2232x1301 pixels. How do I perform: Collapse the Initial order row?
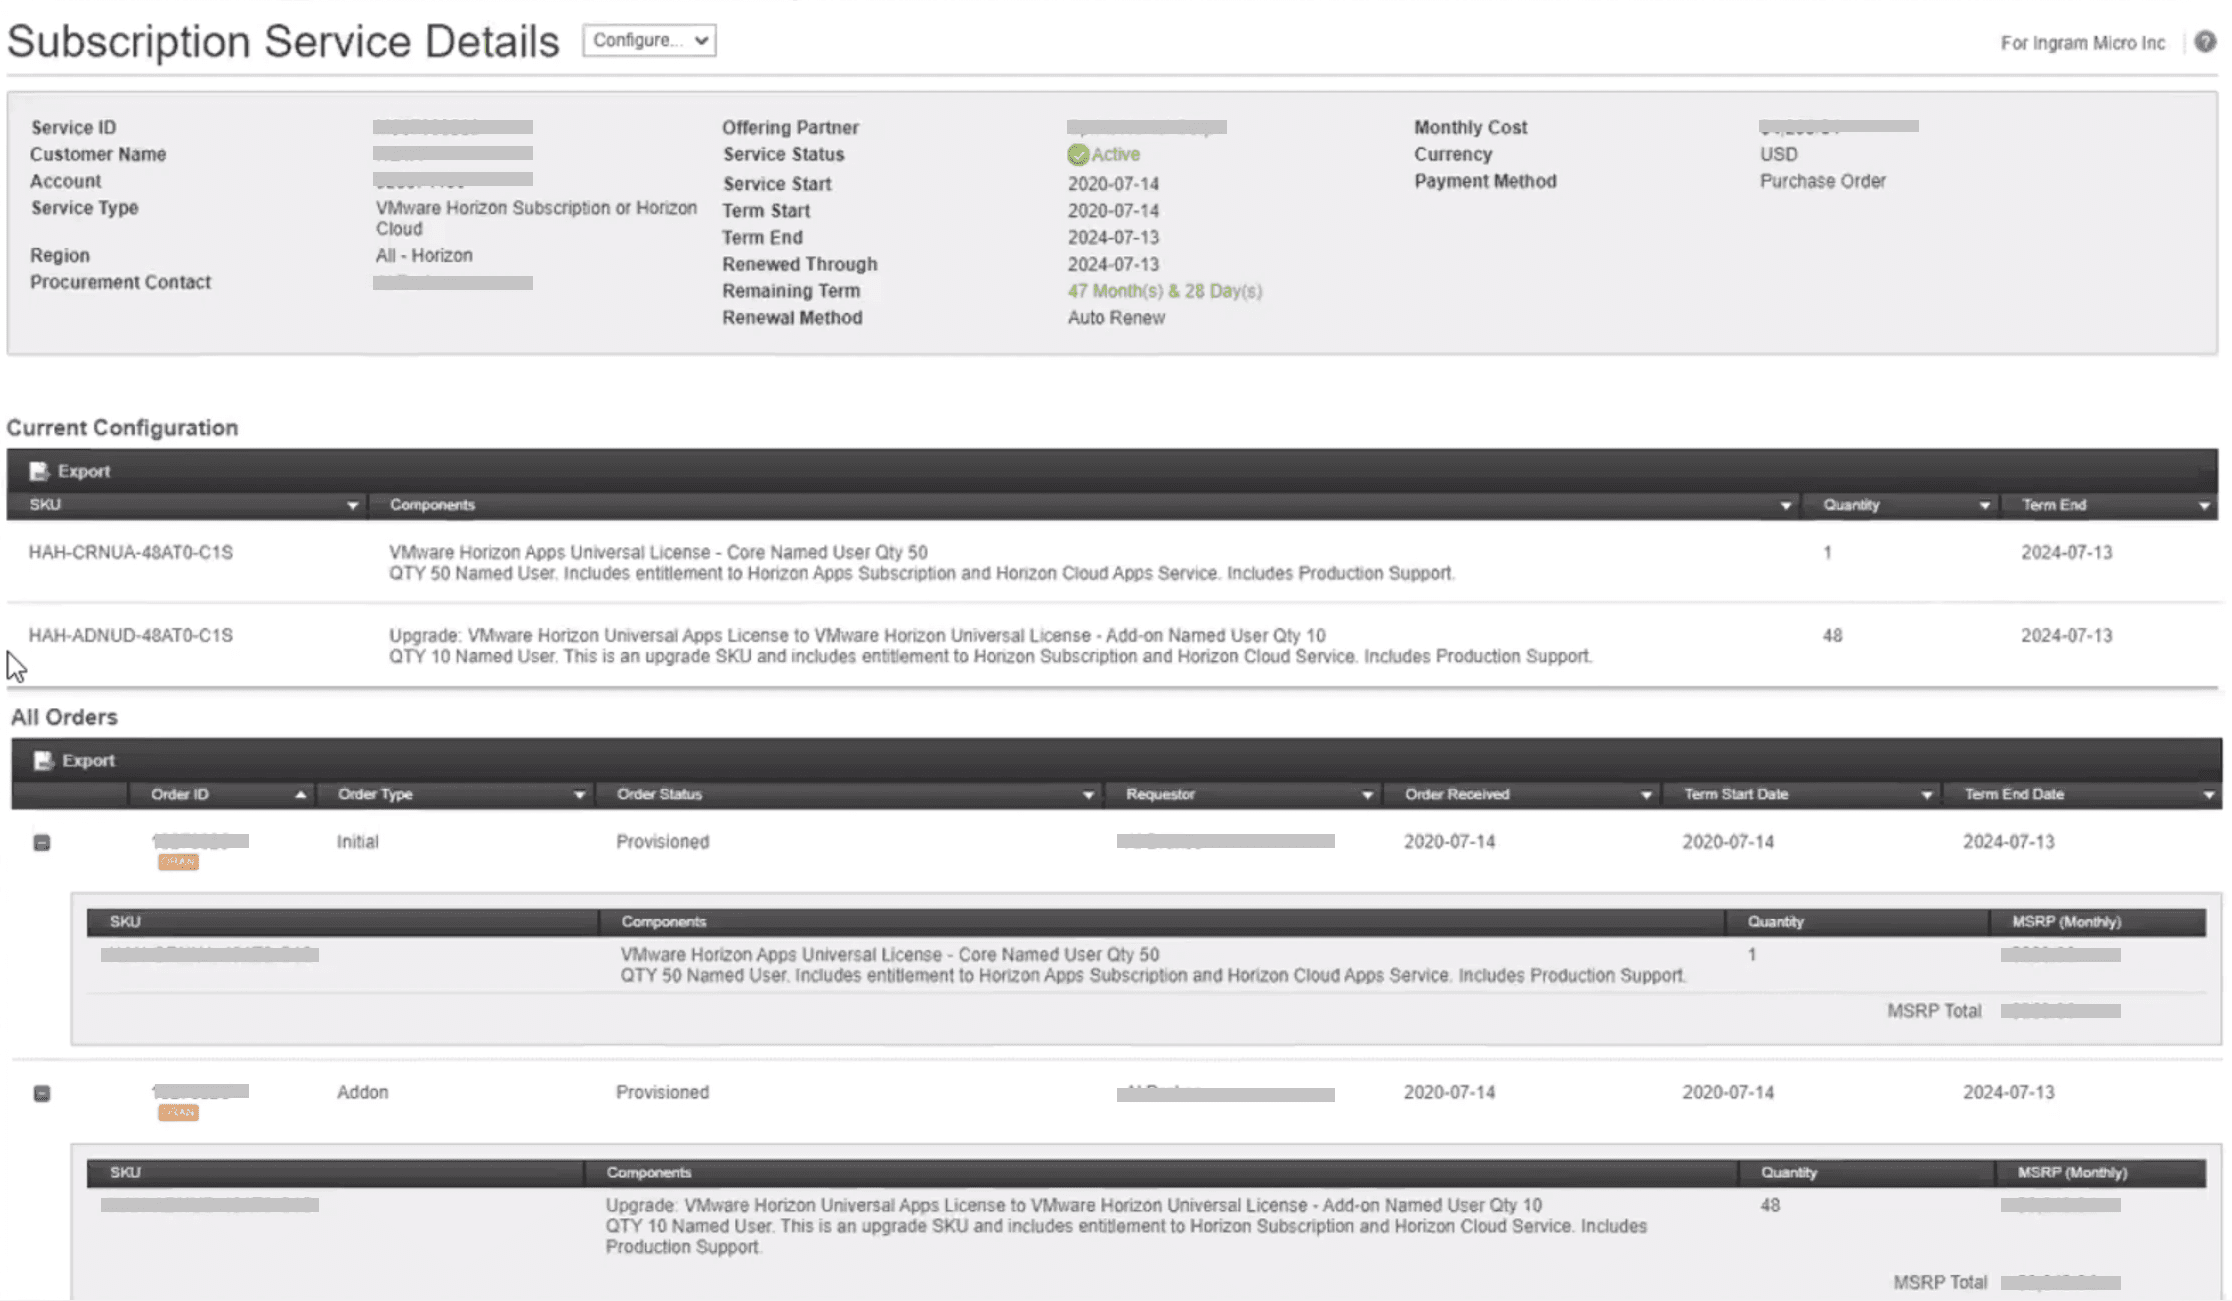[42, 843]
